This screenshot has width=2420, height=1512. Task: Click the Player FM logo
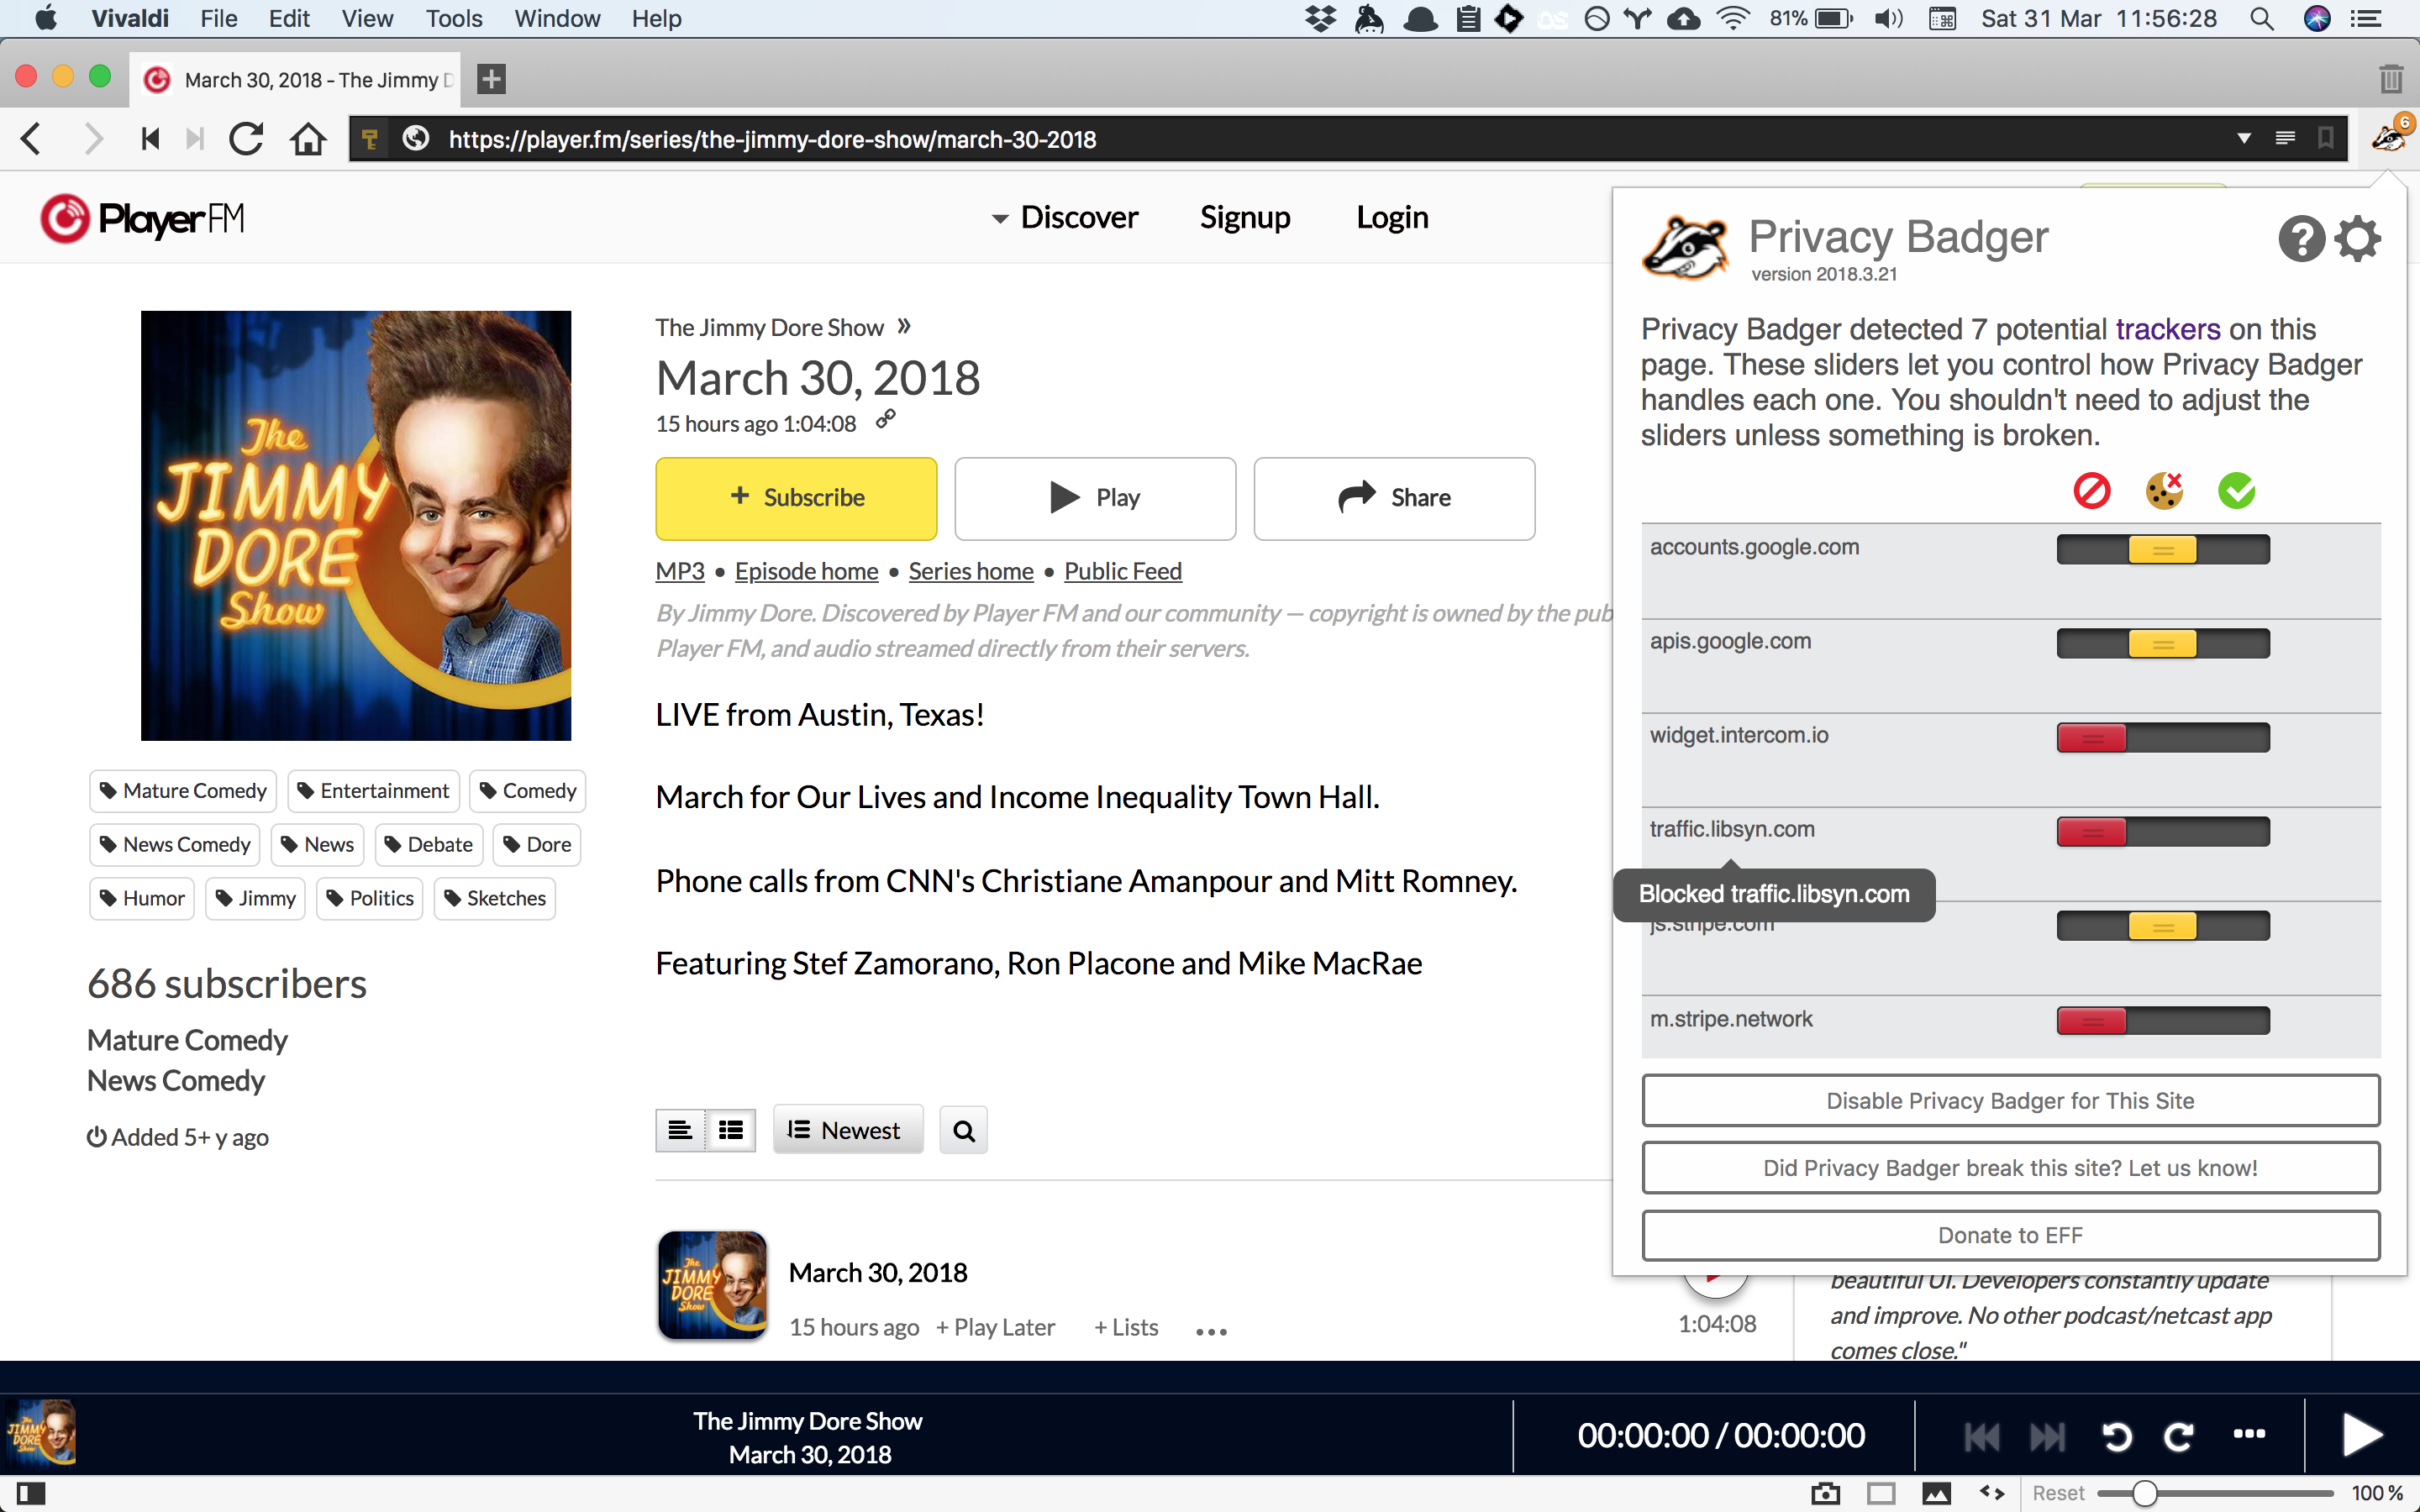[143, 218]
